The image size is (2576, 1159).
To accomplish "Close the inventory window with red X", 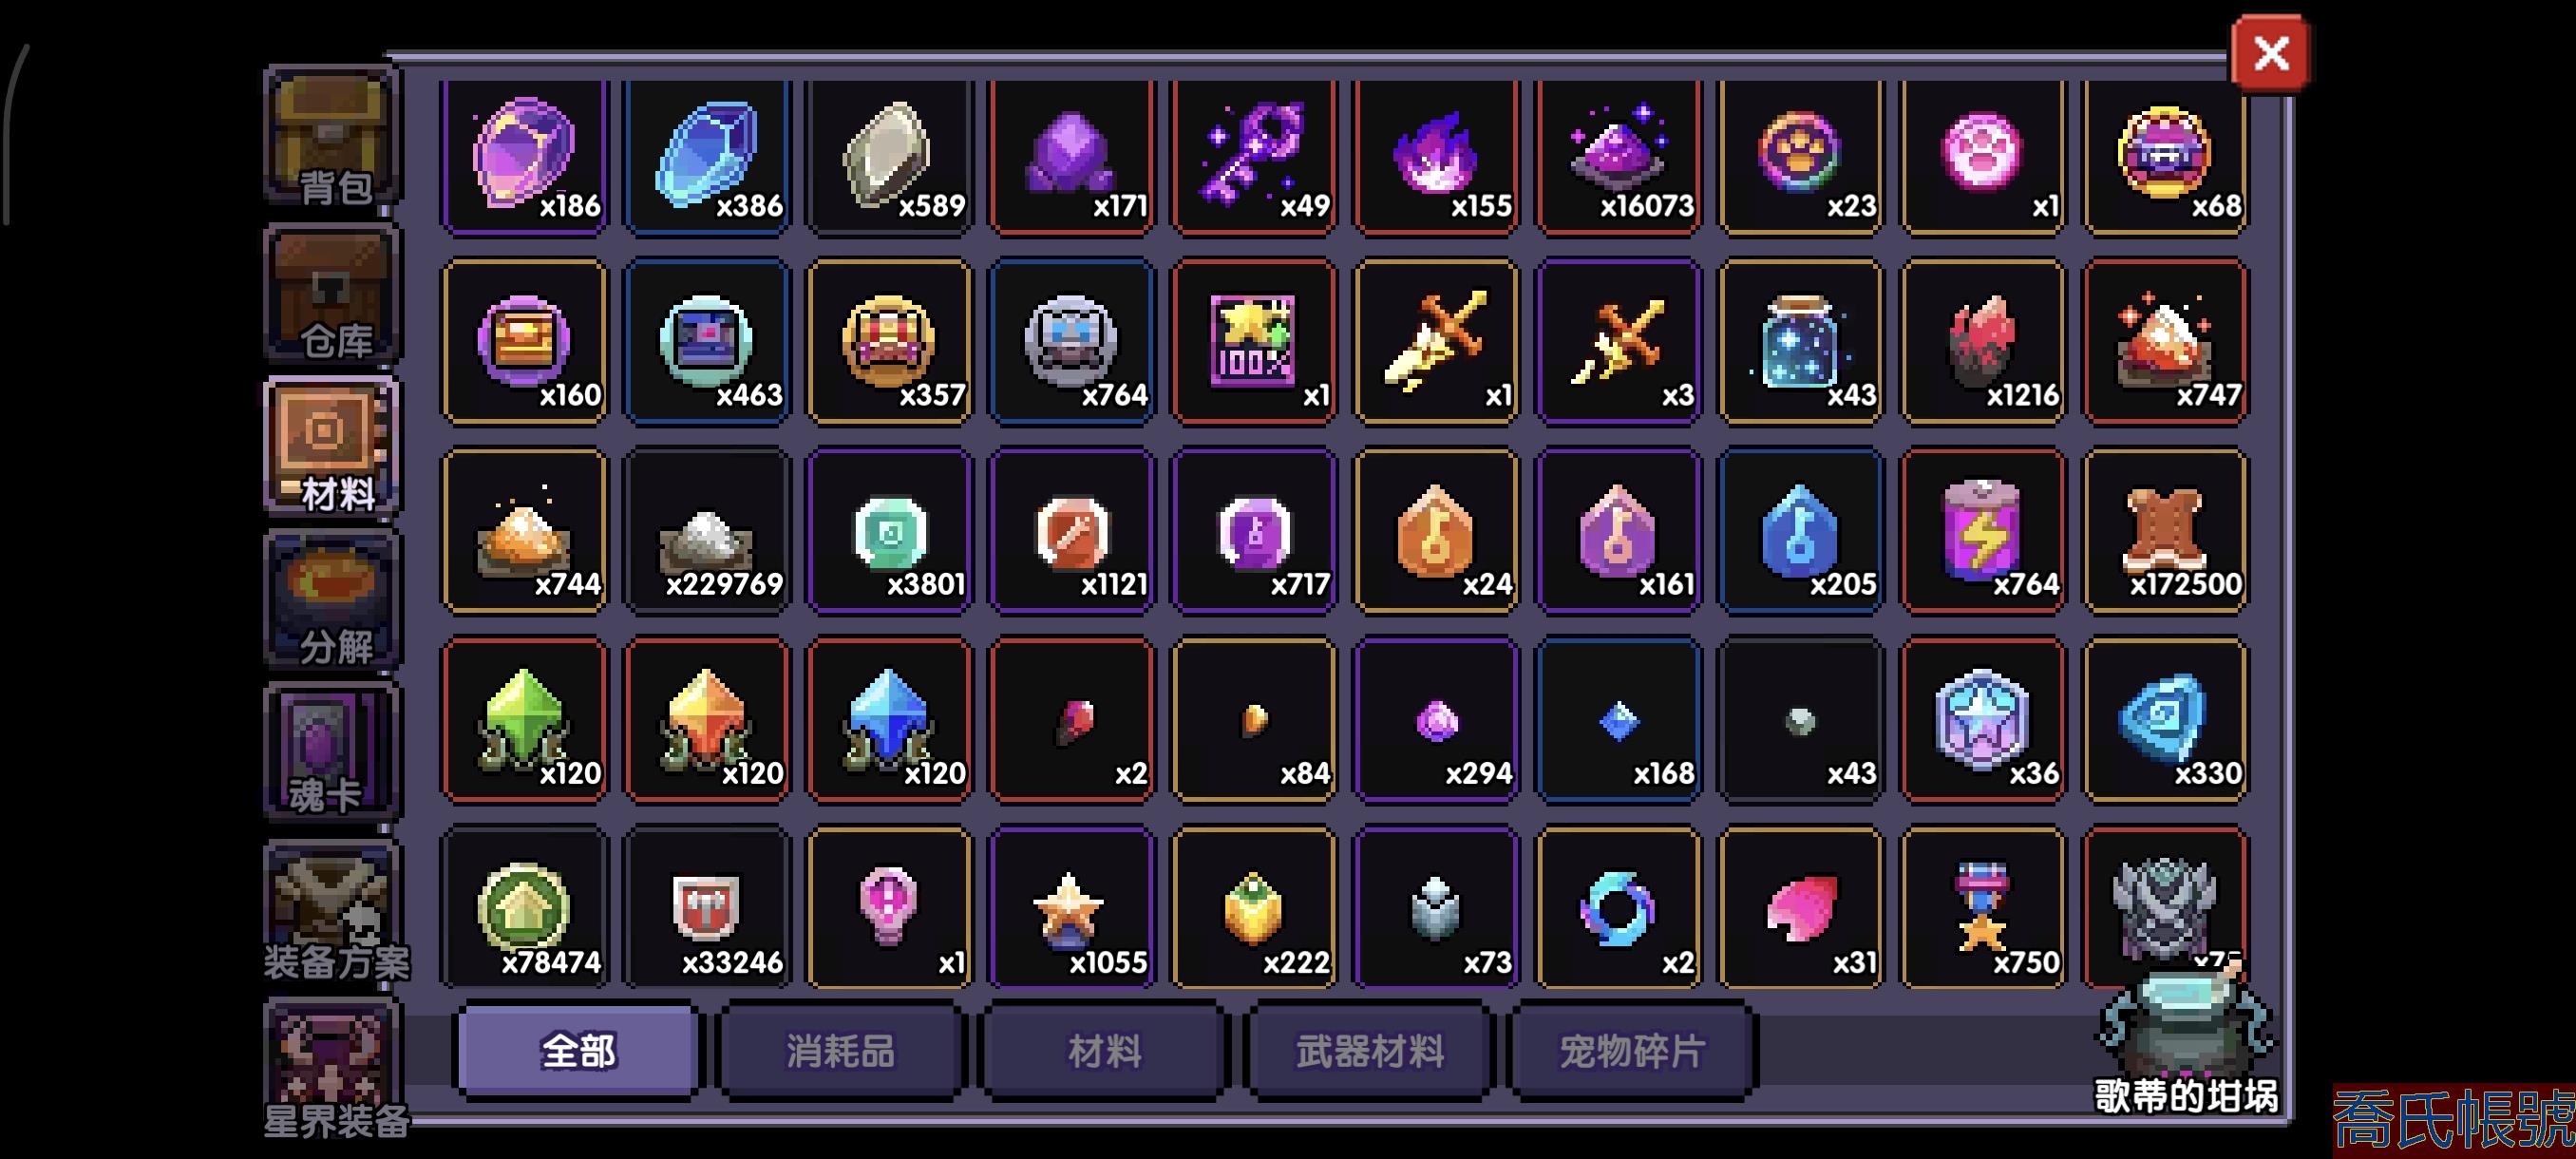I will point(2270,53).
